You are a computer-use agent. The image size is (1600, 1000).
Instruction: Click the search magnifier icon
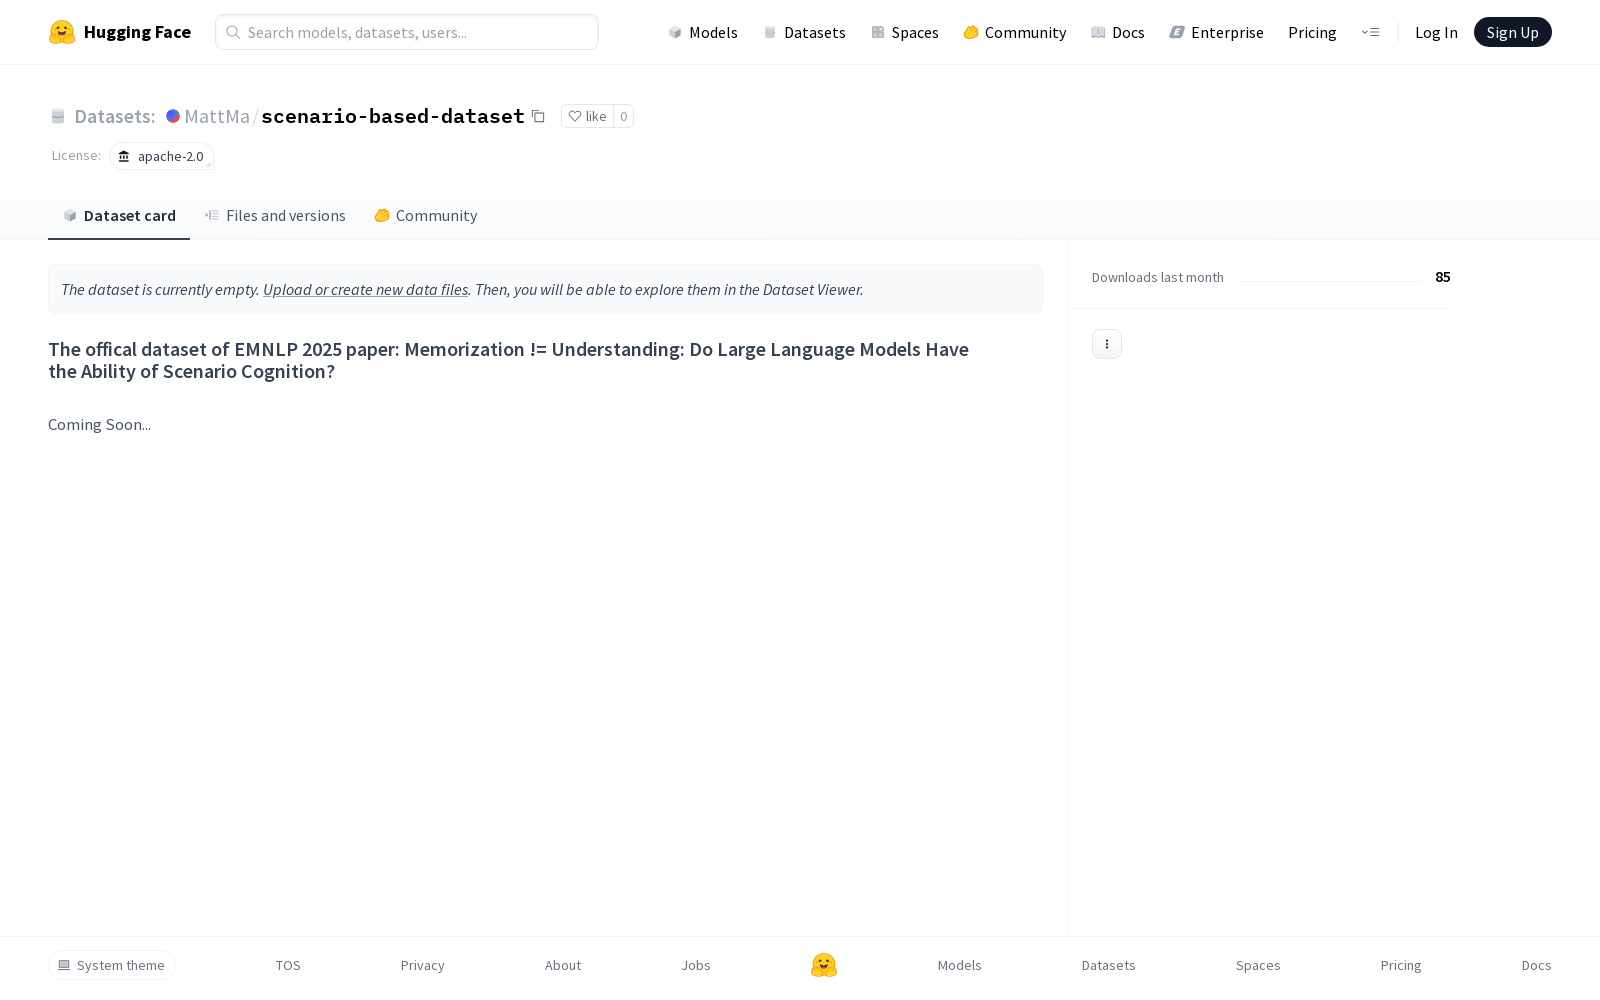click(x=233, y=32)
